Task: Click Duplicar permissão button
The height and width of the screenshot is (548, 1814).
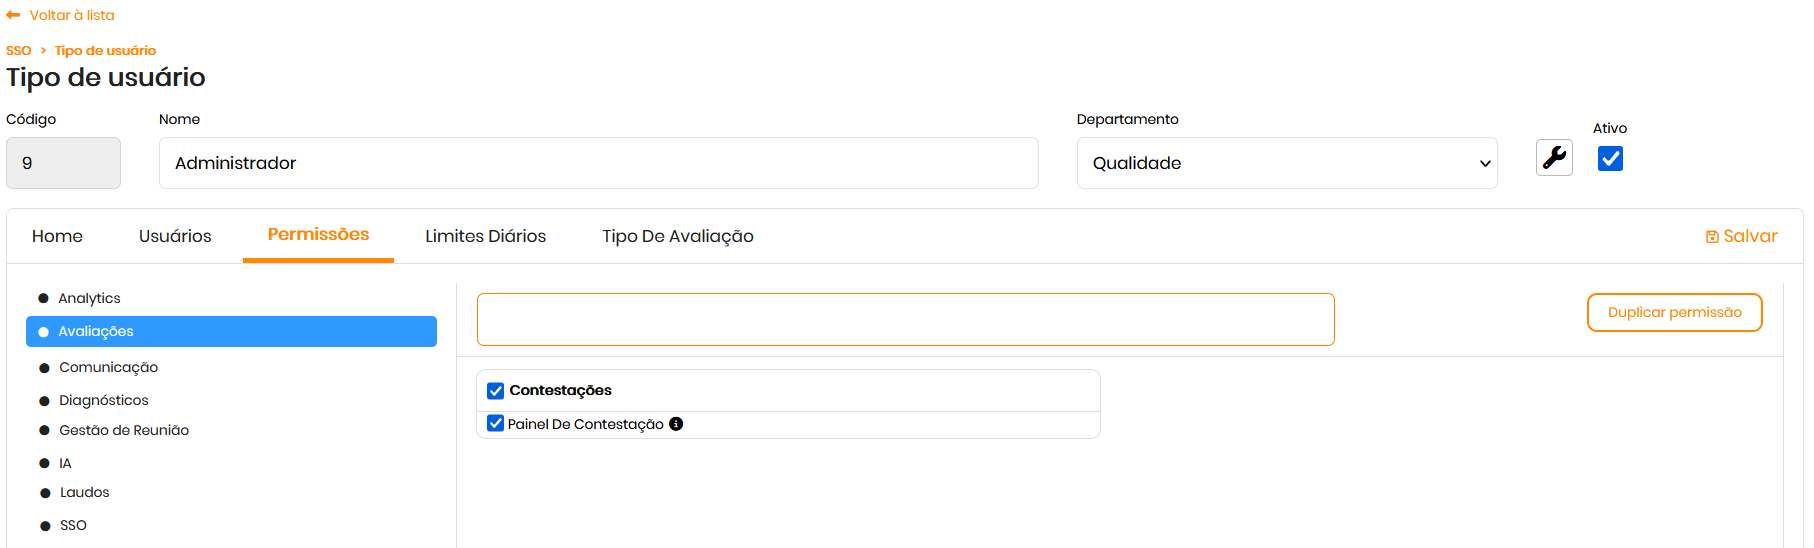Action: [1674, 313]
